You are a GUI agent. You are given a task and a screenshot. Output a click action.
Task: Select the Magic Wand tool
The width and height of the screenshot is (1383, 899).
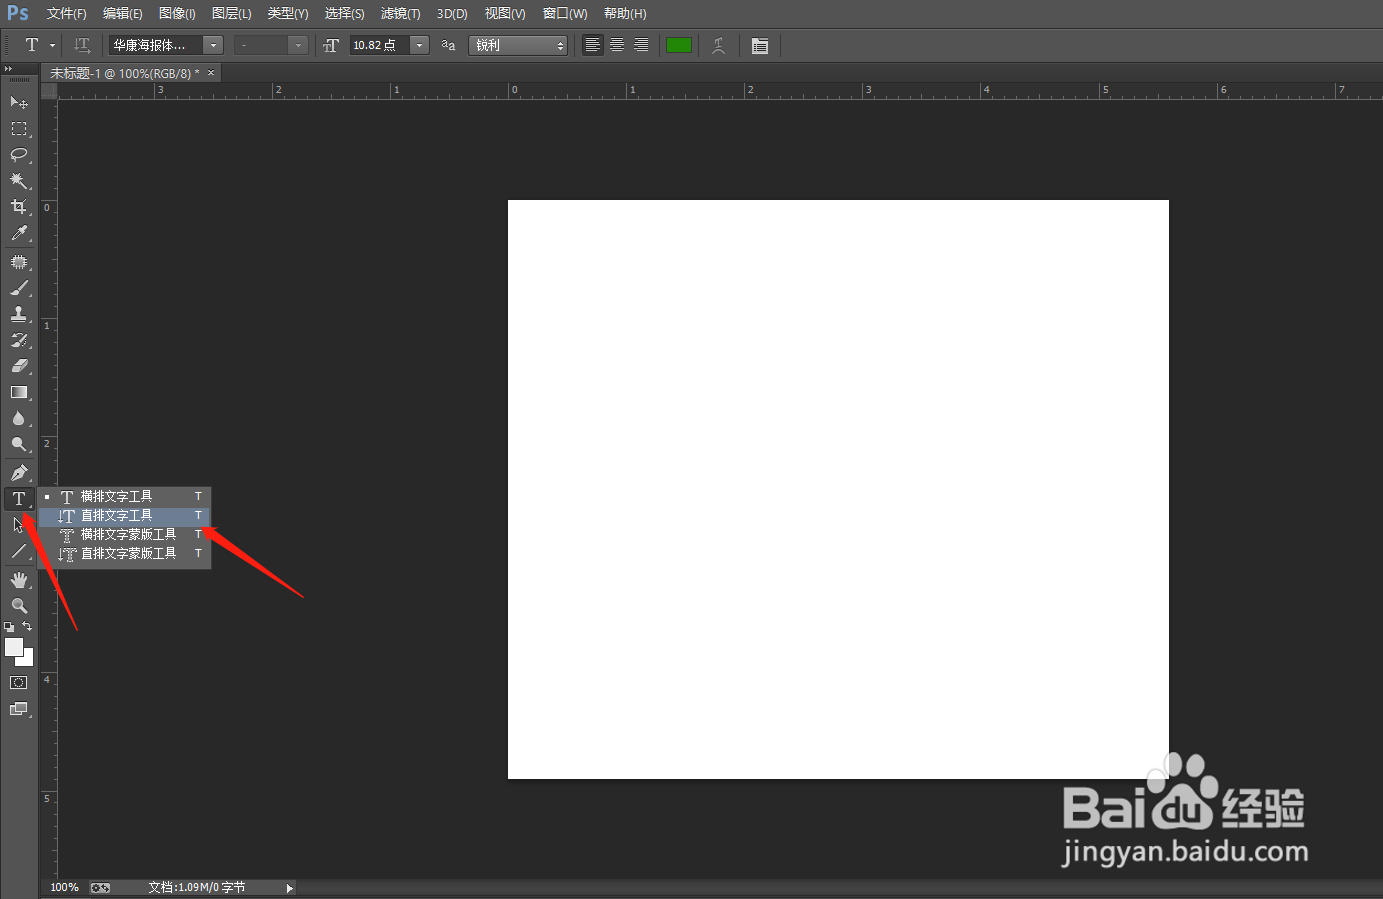point(19,181)
